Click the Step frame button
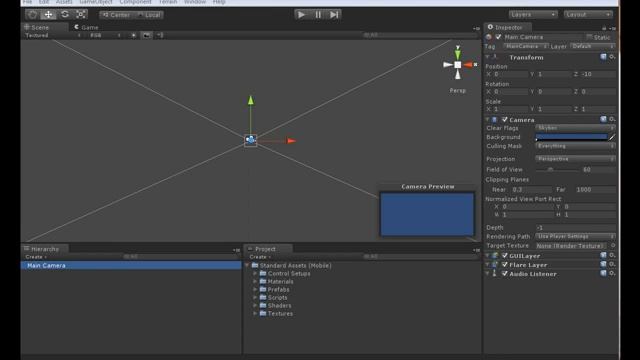The width and height of the screenshot is (640, 360). pos(334,15)
